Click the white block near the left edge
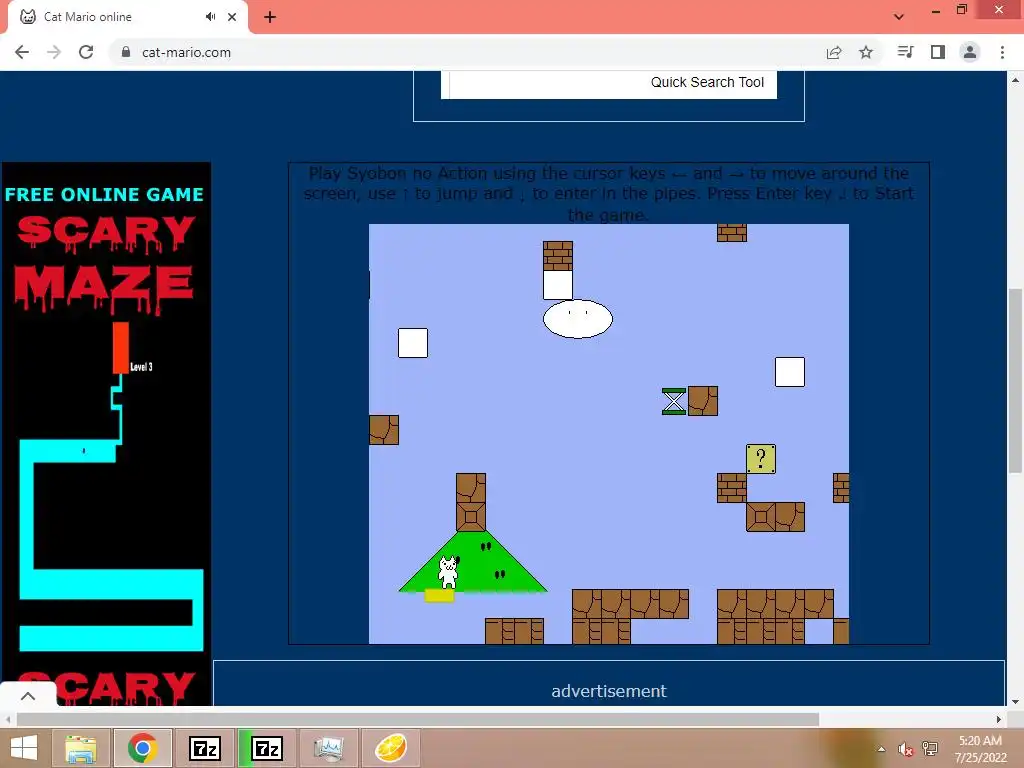Screen dimensions: 1024x768 tap(413, 343)
